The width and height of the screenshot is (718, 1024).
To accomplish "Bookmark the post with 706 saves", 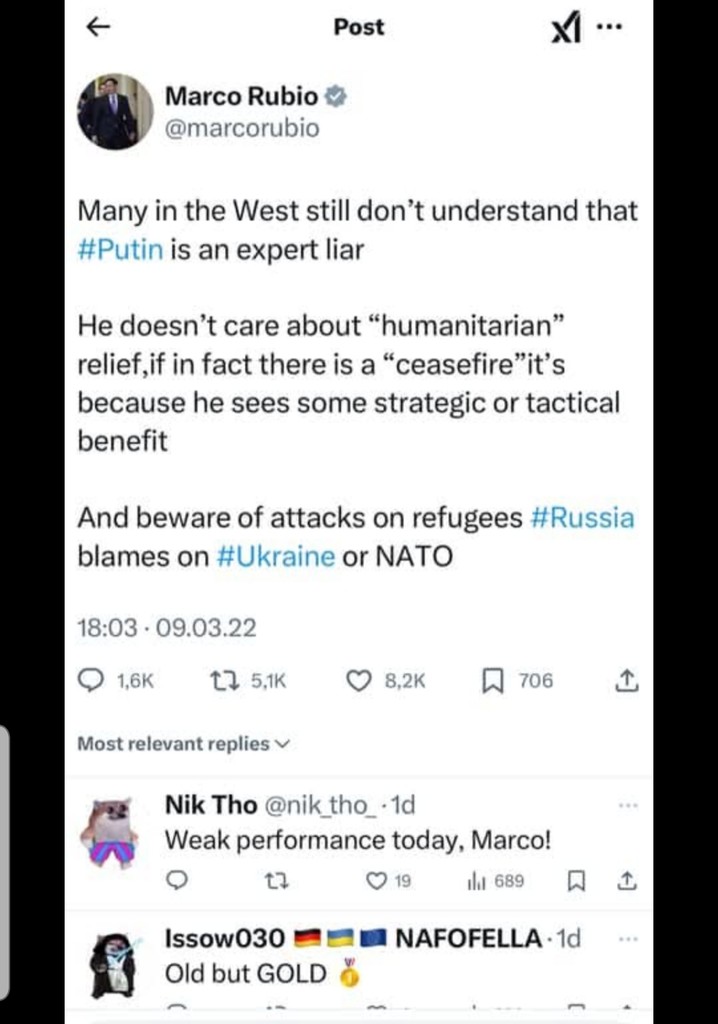I will pos(493,681).
